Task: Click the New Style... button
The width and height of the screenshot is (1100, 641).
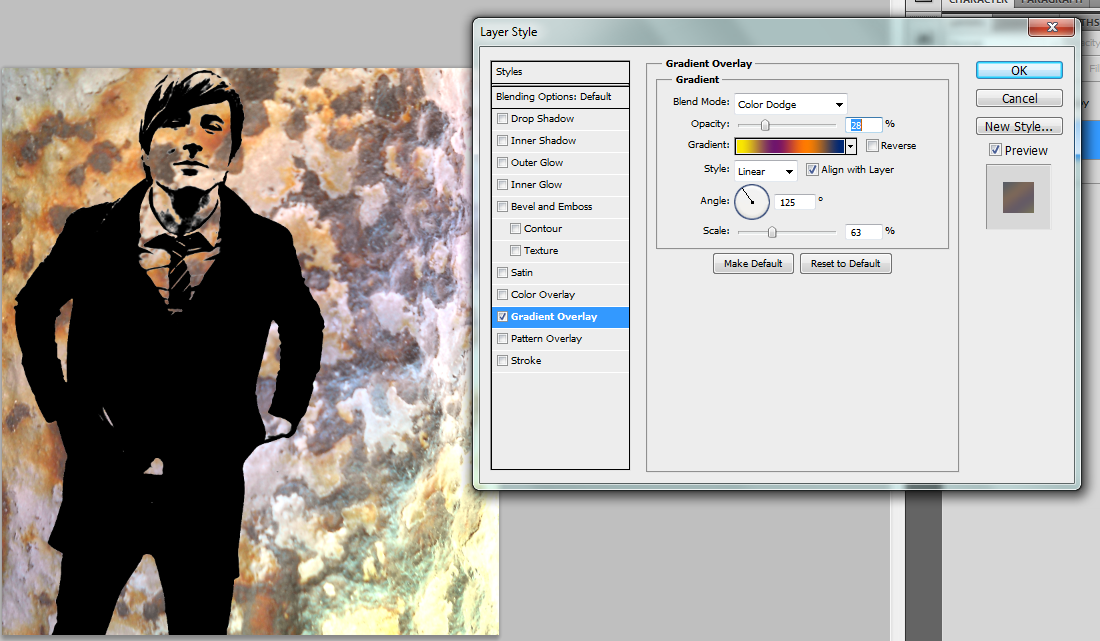Action: [x=1019, y=126]
